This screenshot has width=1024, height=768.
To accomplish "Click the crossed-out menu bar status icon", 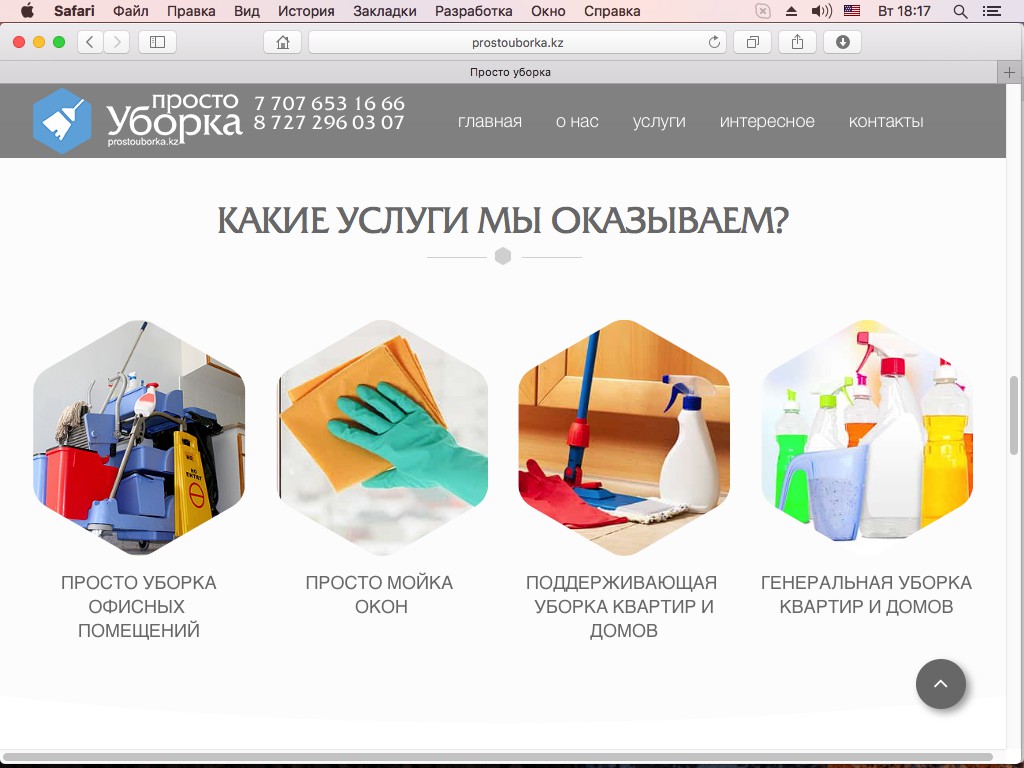I will (x=762, y=10).
